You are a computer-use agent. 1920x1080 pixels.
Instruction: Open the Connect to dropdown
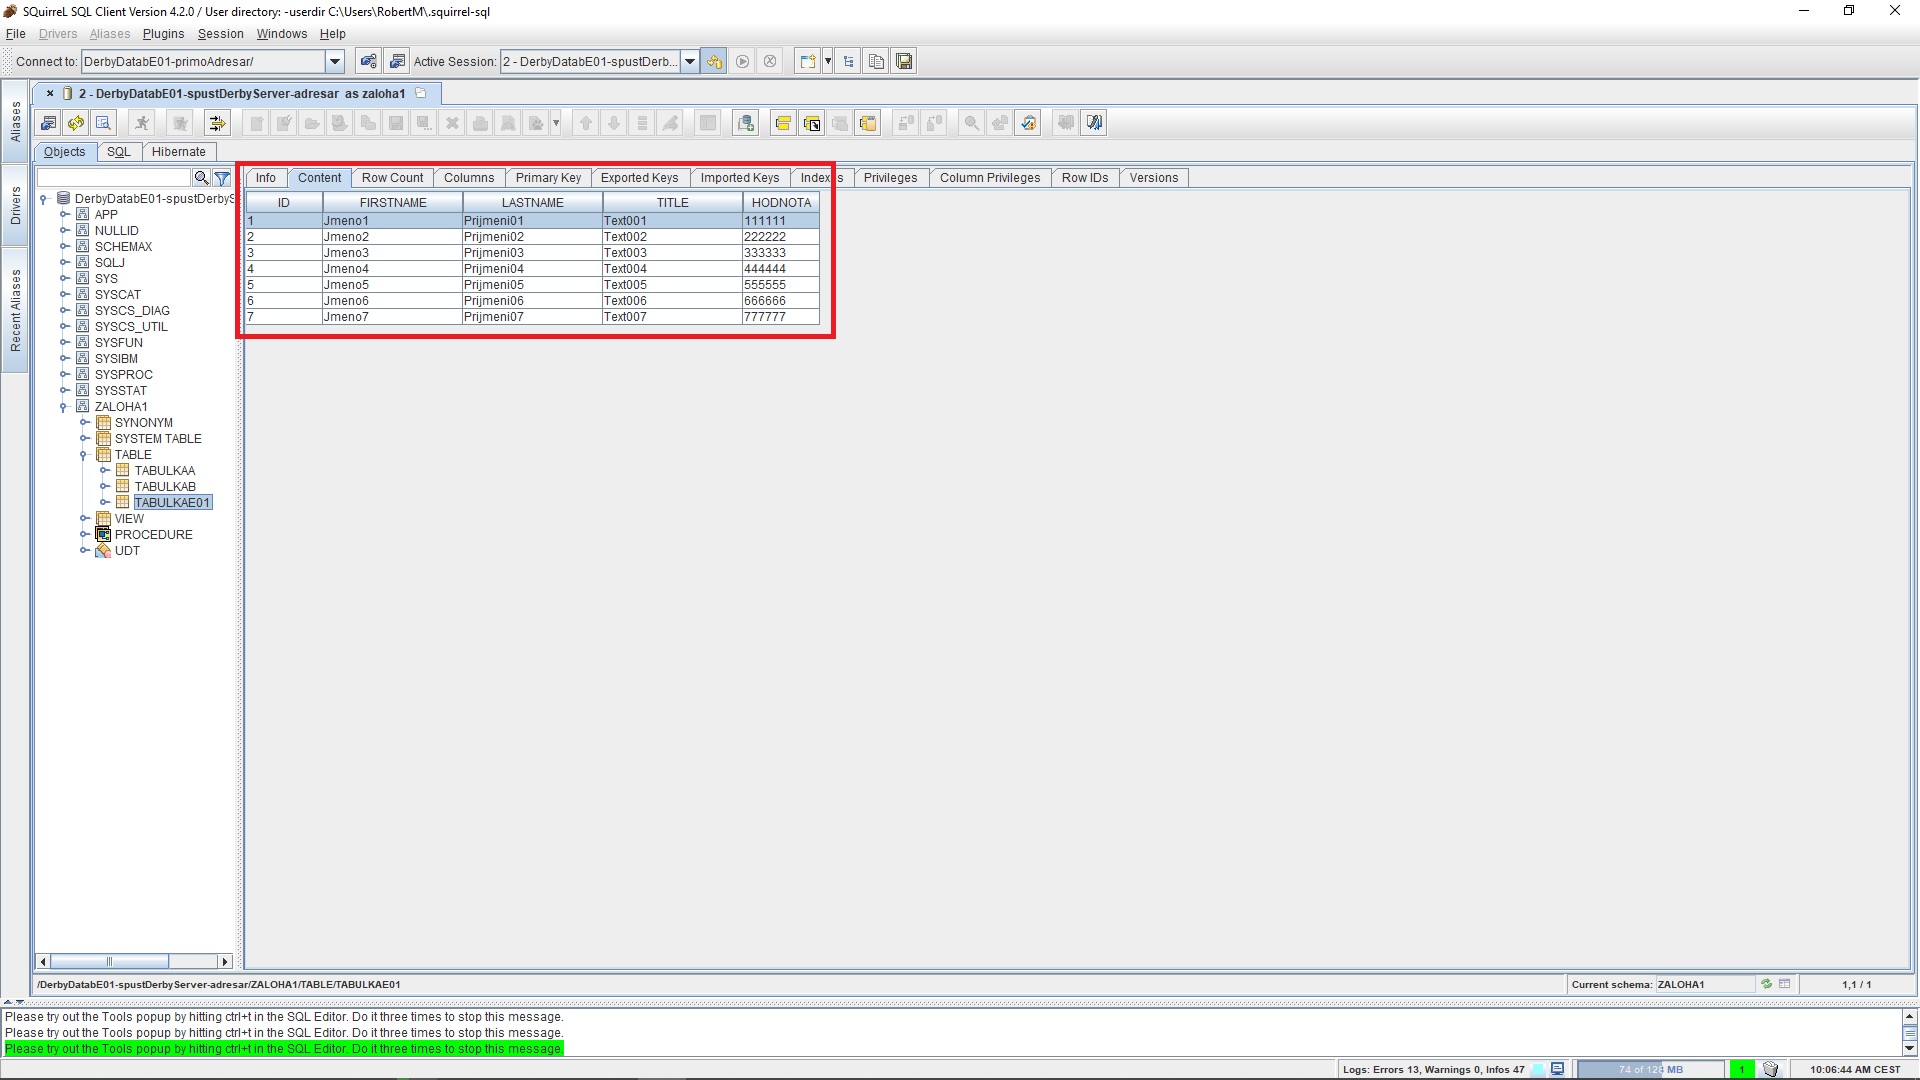click(334, 61)
